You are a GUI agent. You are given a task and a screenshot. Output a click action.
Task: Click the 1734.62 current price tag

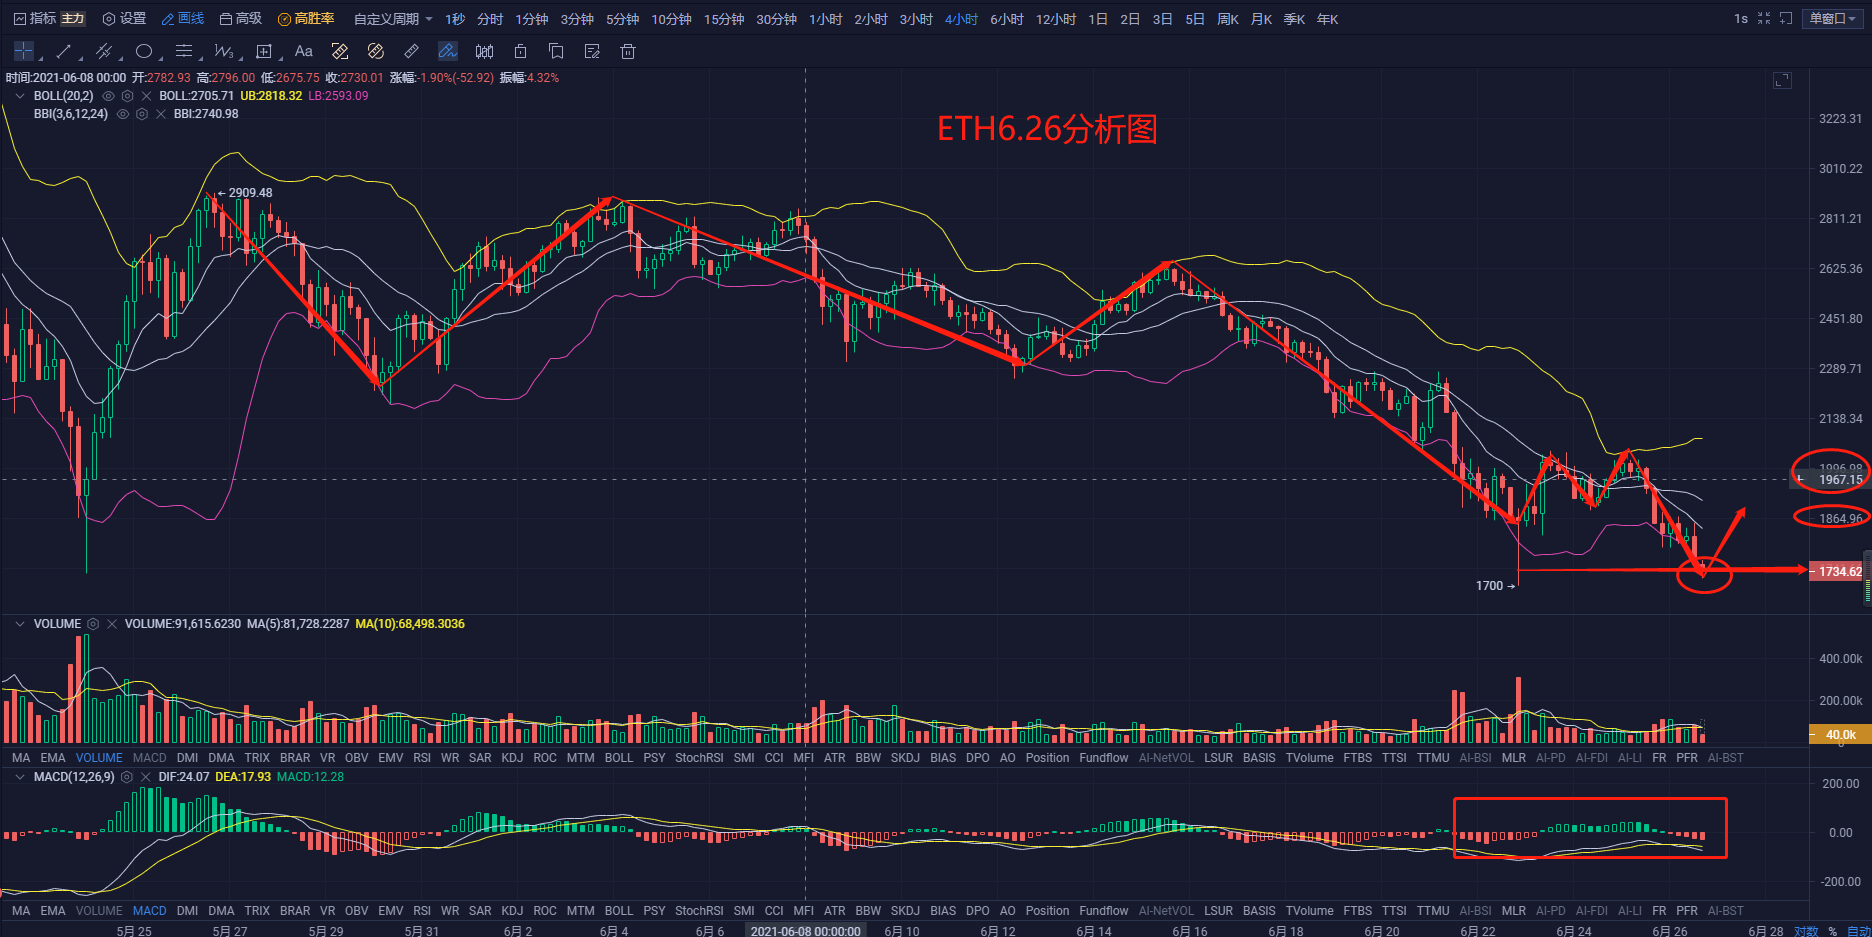coord(1838,572)
